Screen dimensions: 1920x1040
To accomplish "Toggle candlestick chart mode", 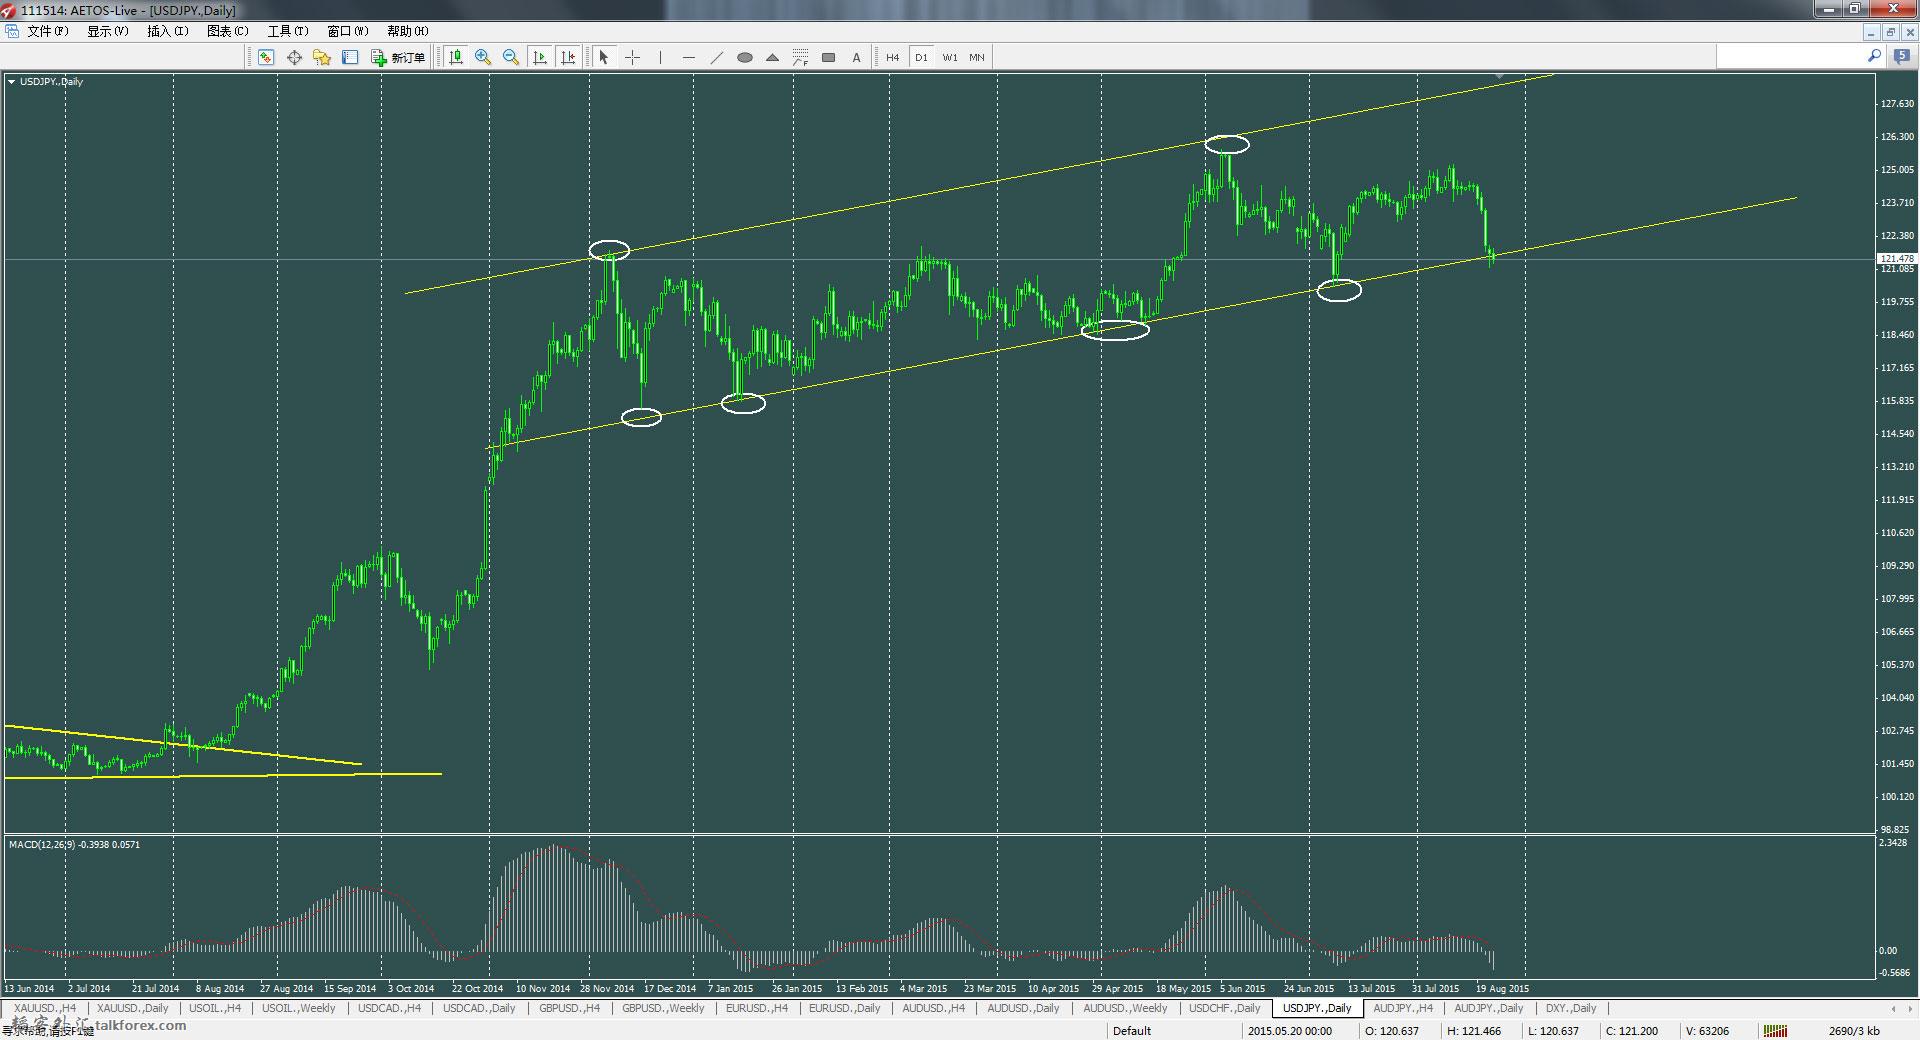I will coord(455,57).
